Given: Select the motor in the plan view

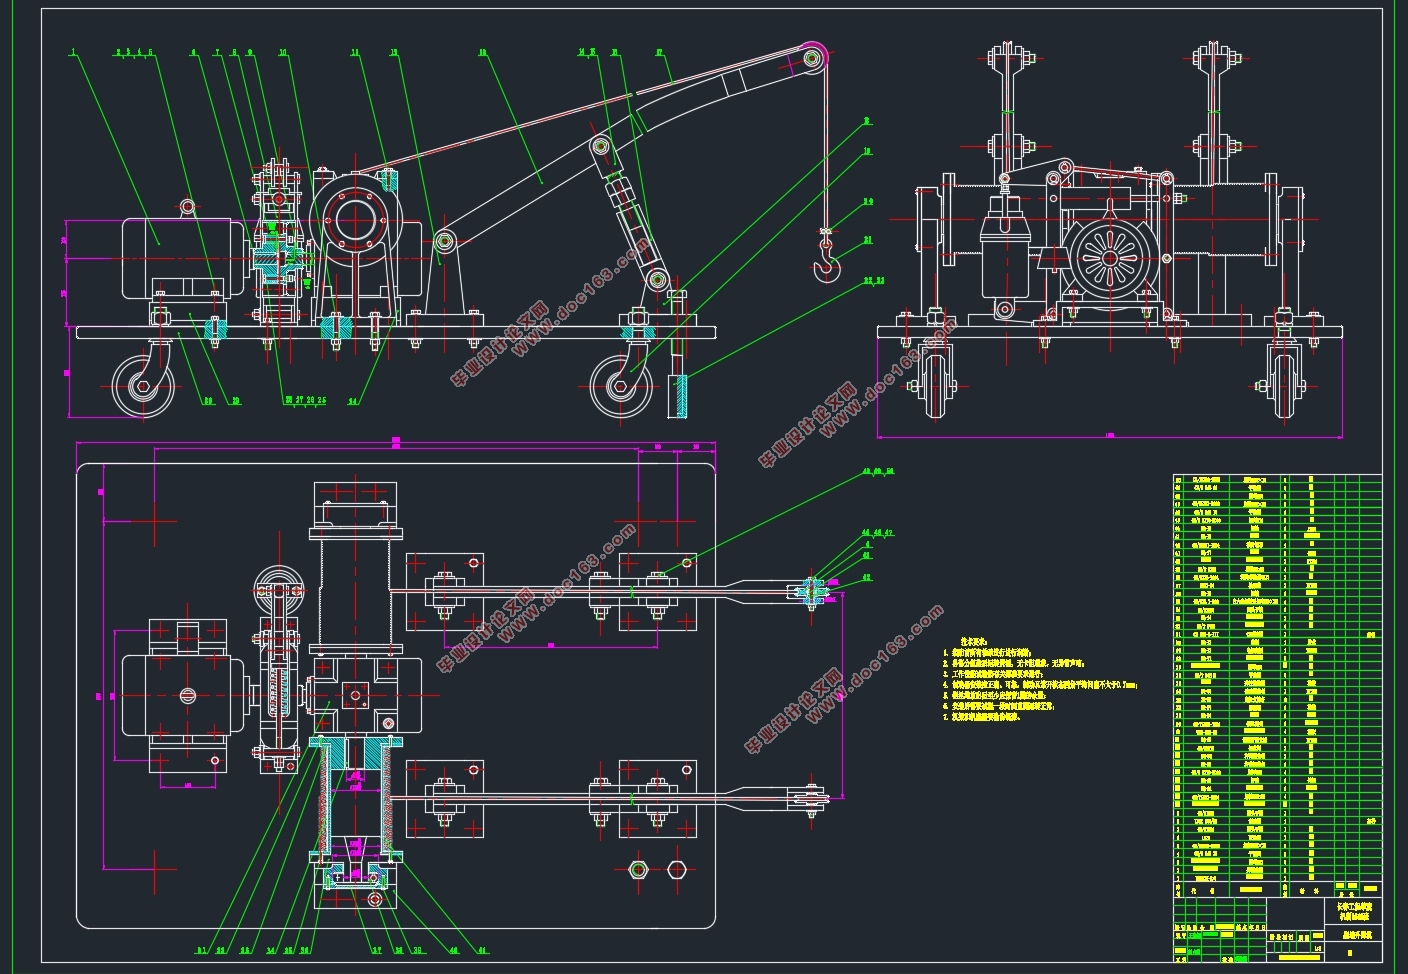Looking at the screenshot, I should pos(186,695).
